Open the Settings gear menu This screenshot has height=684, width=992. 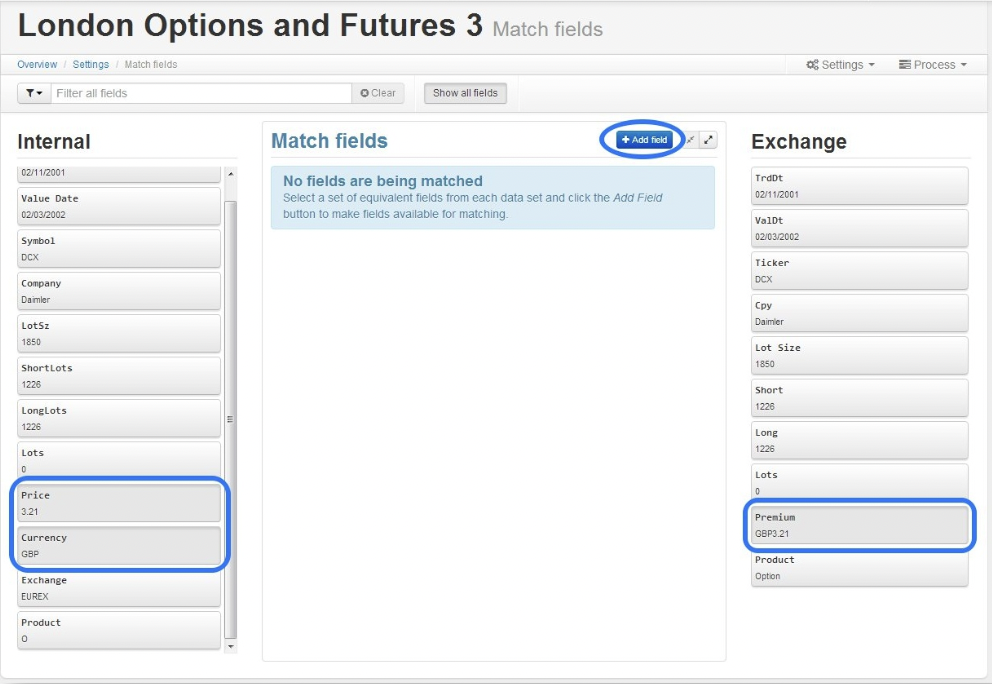point(840,65)
